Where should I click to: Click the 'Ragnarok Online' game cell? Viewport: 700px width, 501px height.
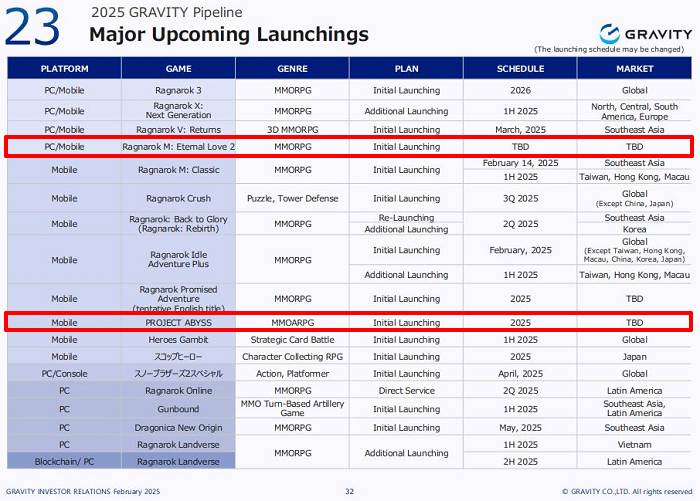[x=179, y=391]
